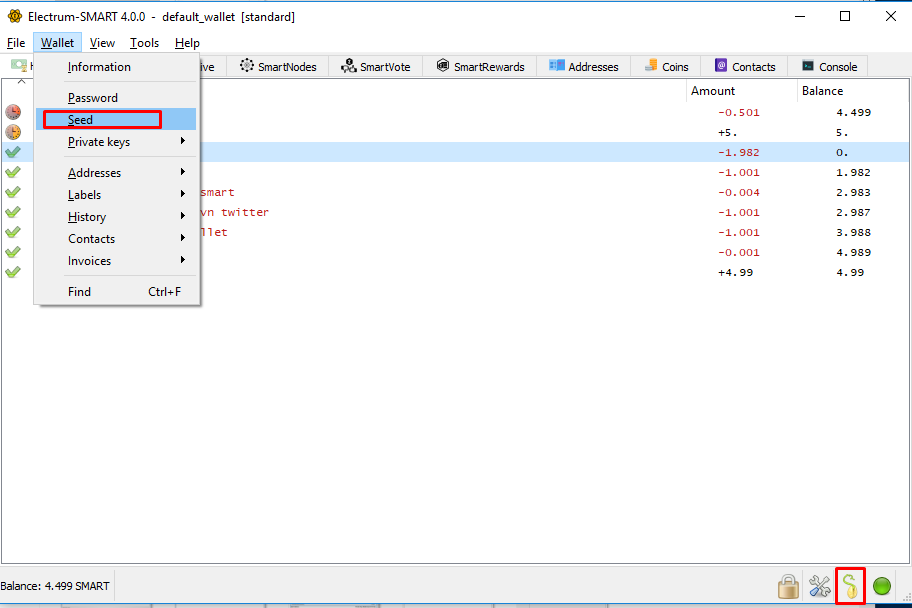Click green checkmark on the -0.004 row
The height and width of the screenshot is (608, 912).
click(13, 192)
